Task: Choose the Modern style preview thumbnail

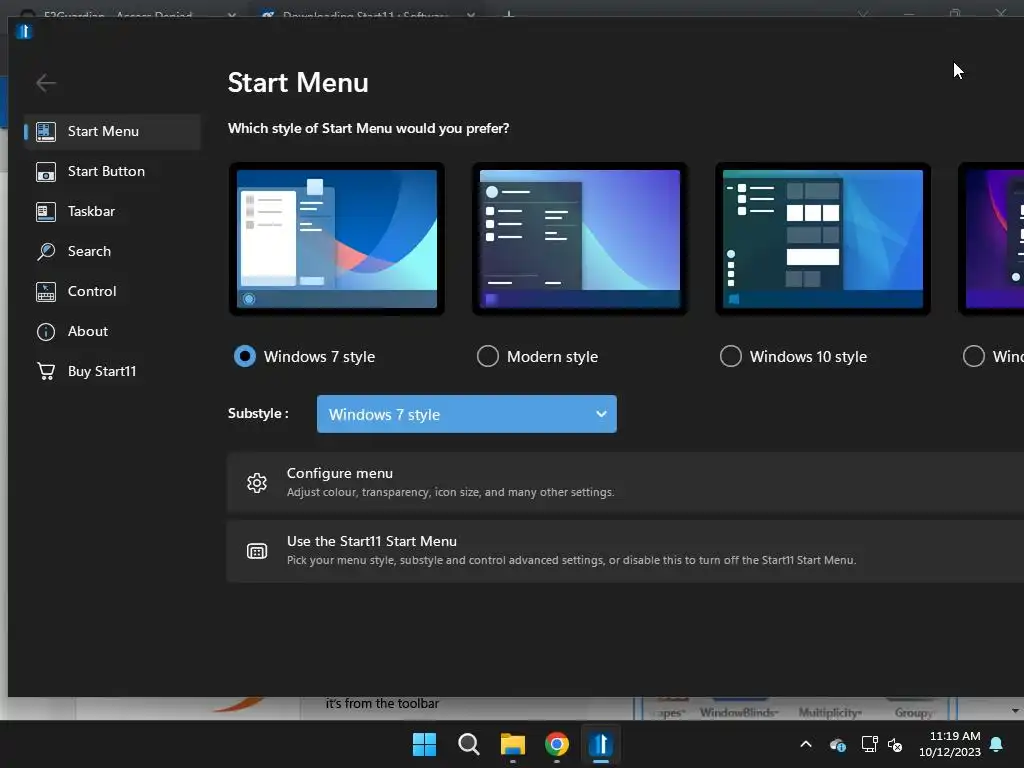Action: (580, 239)
